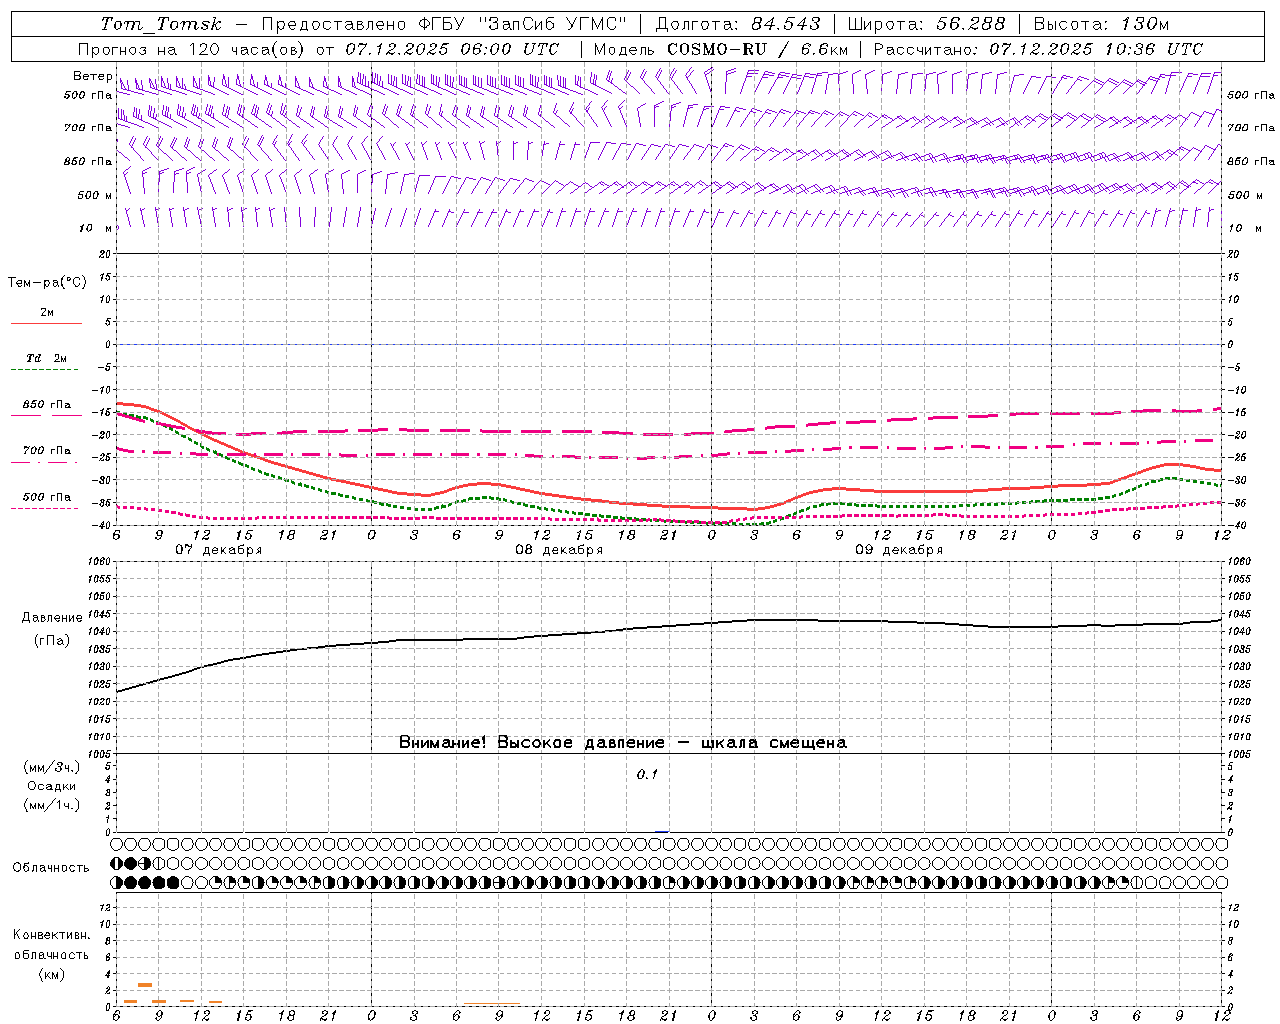
Task: Click the 'Высота: 130м' value
Action: pos(1101,24)
